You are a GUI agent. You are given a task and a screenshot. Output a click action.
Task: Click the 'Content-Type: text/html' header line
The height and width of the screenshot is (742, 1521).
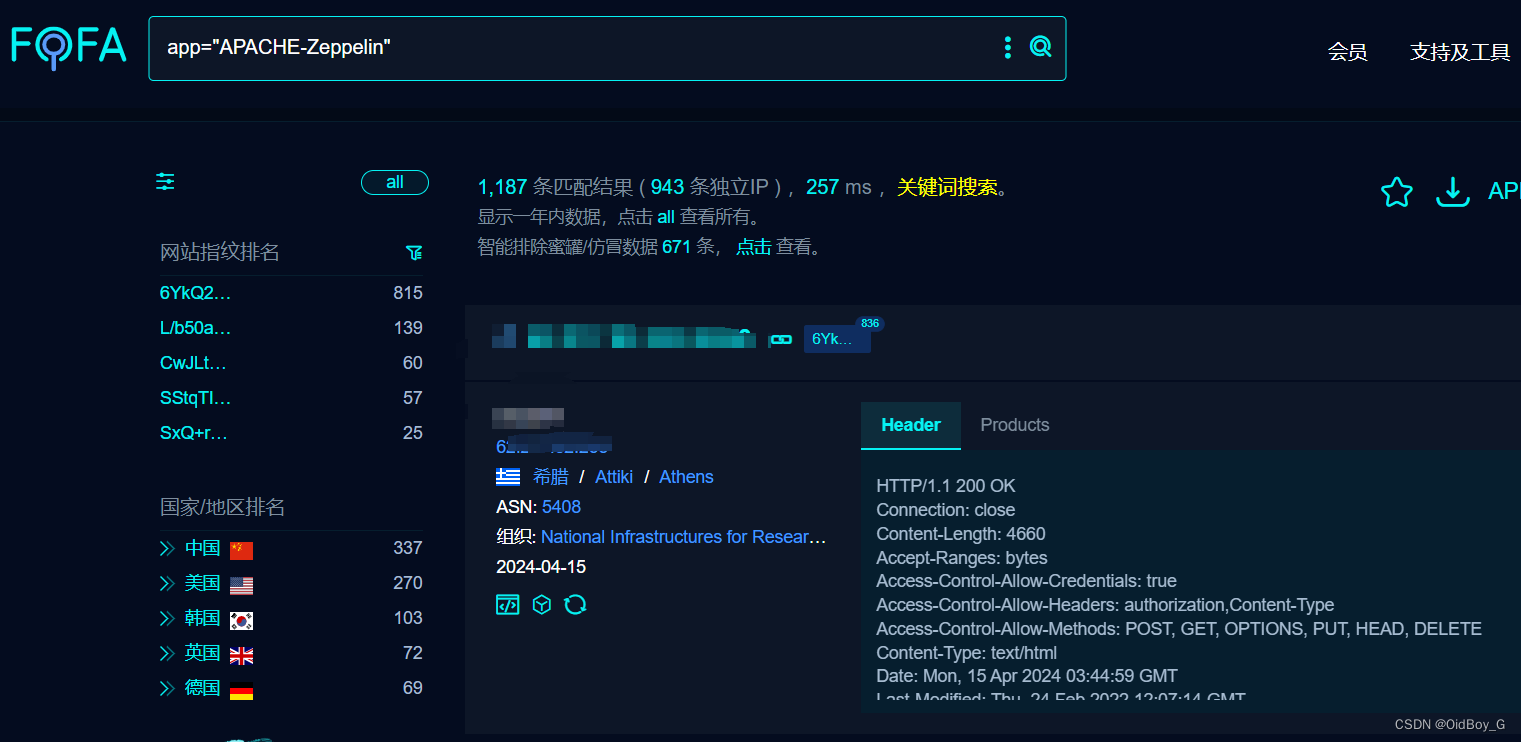(966, 653)
